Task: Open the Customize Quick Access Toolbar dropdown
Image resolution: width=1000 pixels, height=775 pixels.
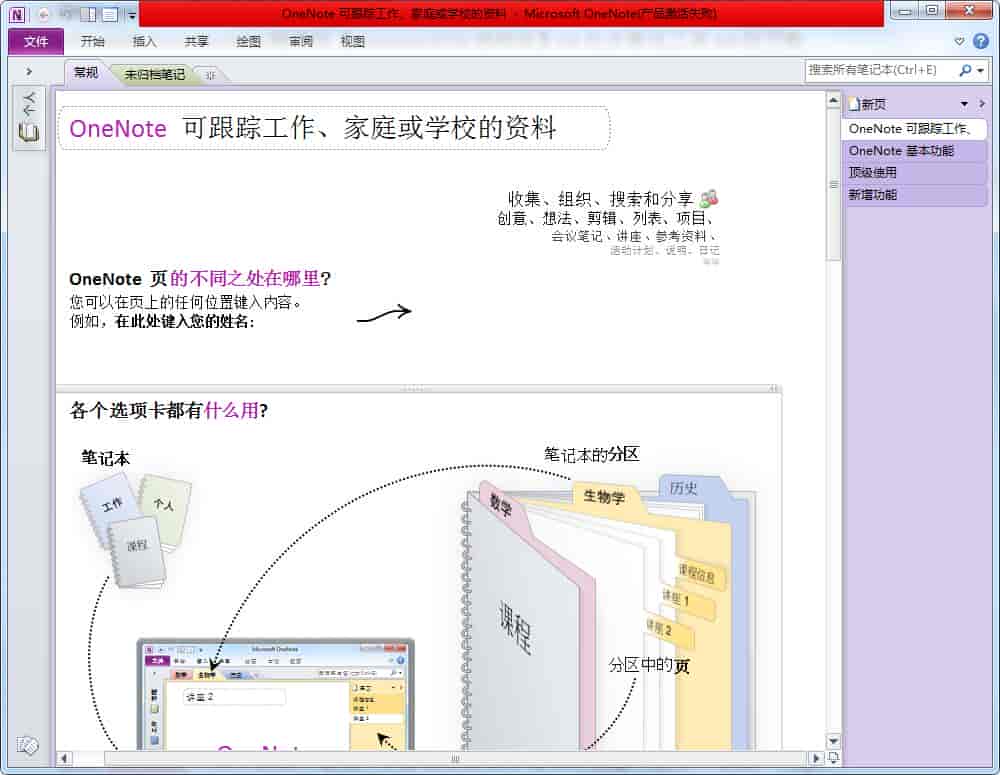Action: (131, 15)
